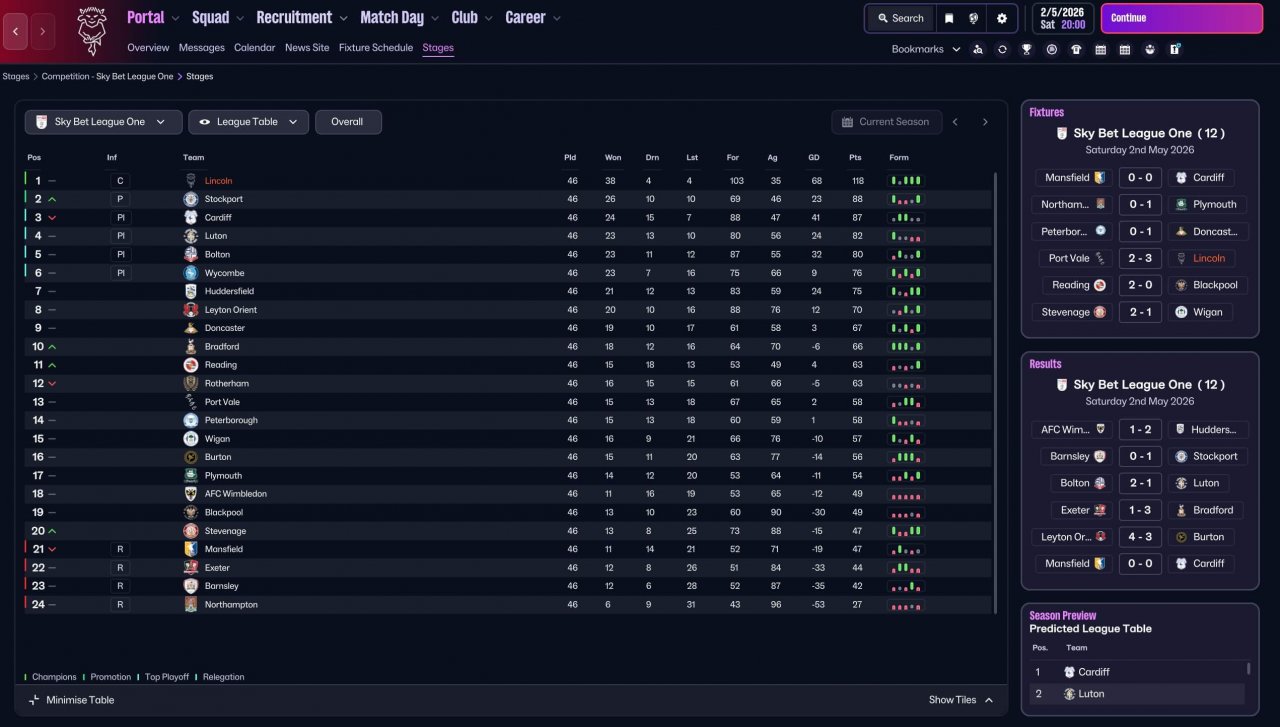This screenshot has height=727, width=1280.
Task: Click the Blackpool badge in Fixtures panel
Action: coord(1181,285)
